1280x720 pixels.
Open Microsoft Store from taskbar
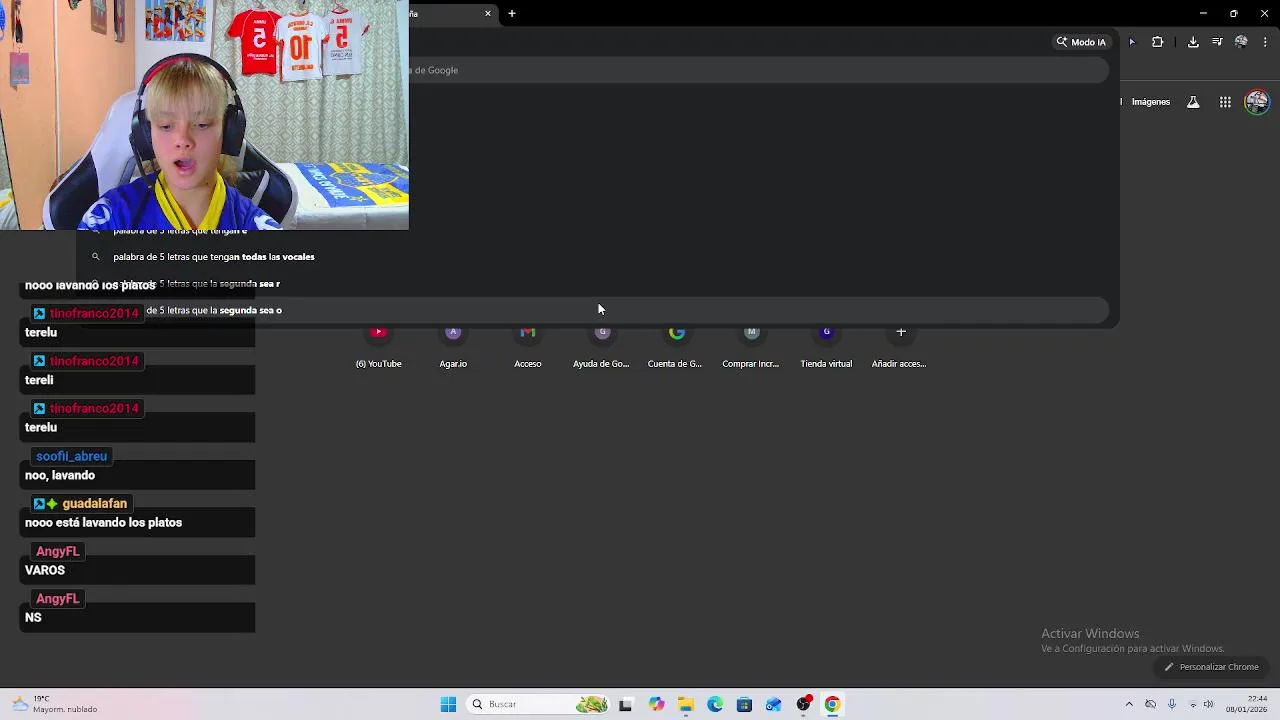[x=744, y=704]
